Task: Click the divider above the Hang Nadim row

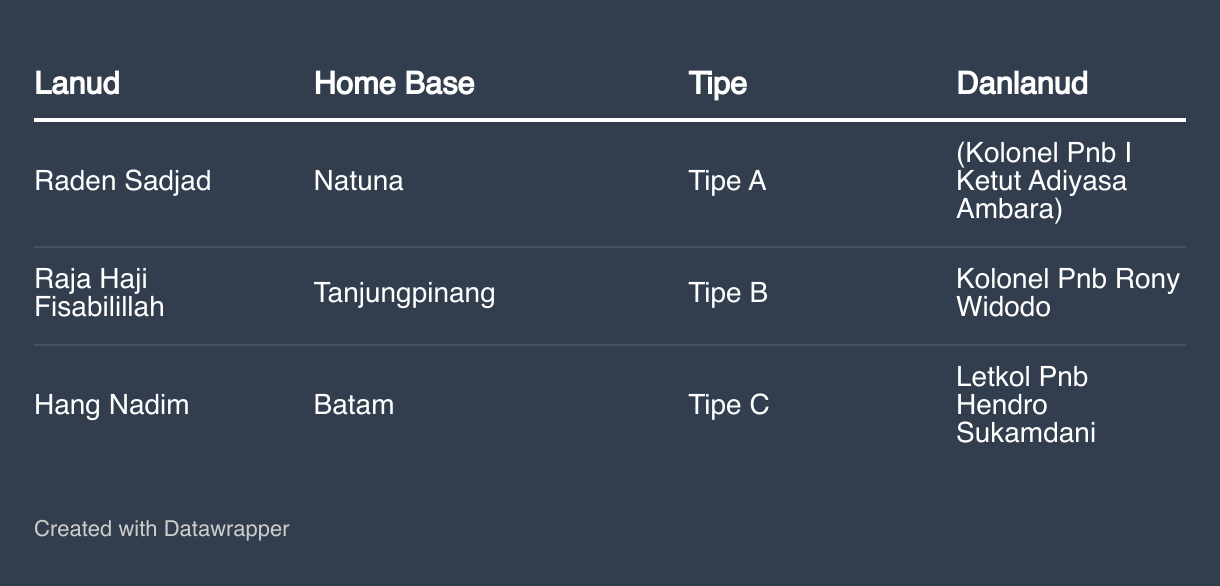Action: pos(609,345)
